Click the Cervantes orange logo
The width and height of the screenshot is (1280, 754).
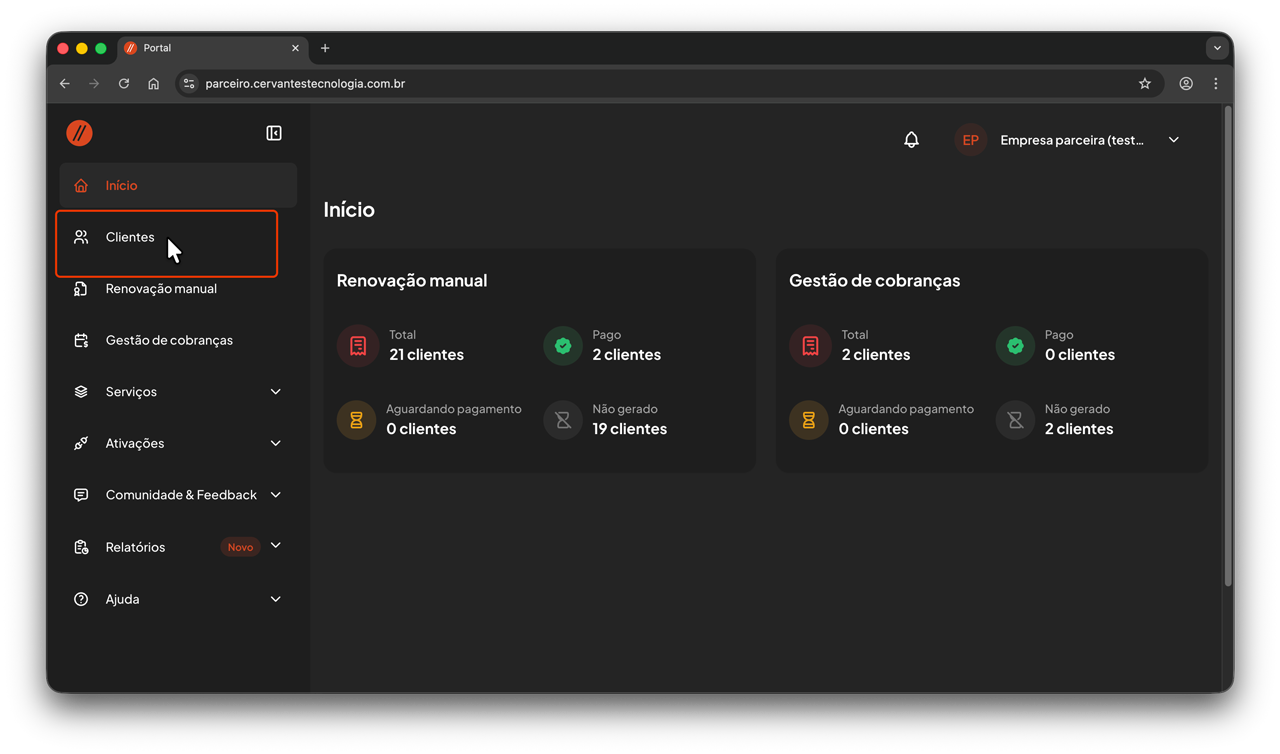coord(80,133)
